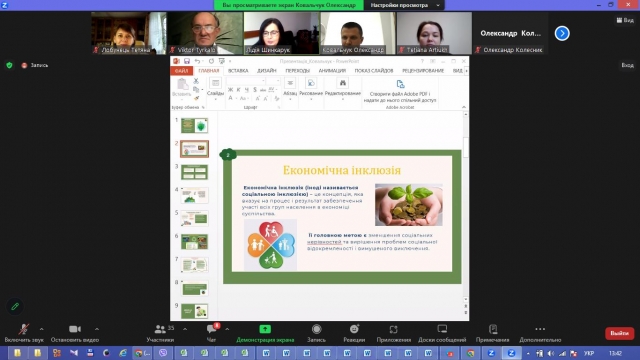This screenshot has height=360, width=640.
Task: Open Настройки просмотра dropdown
Action: point(404,5)
